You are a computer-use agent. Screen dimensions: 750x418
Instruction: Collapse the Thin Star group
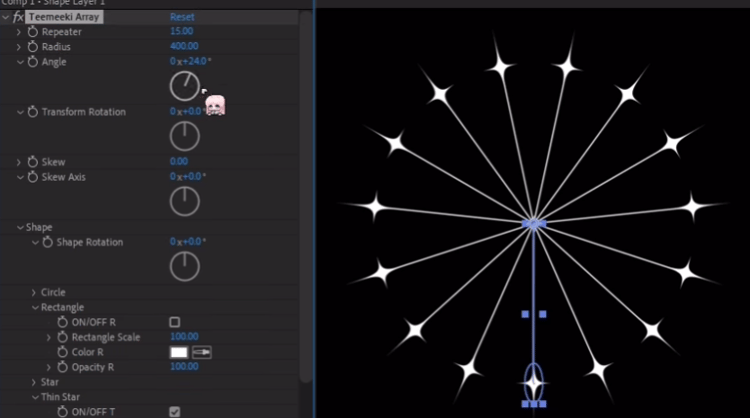(x=35, y=397)
